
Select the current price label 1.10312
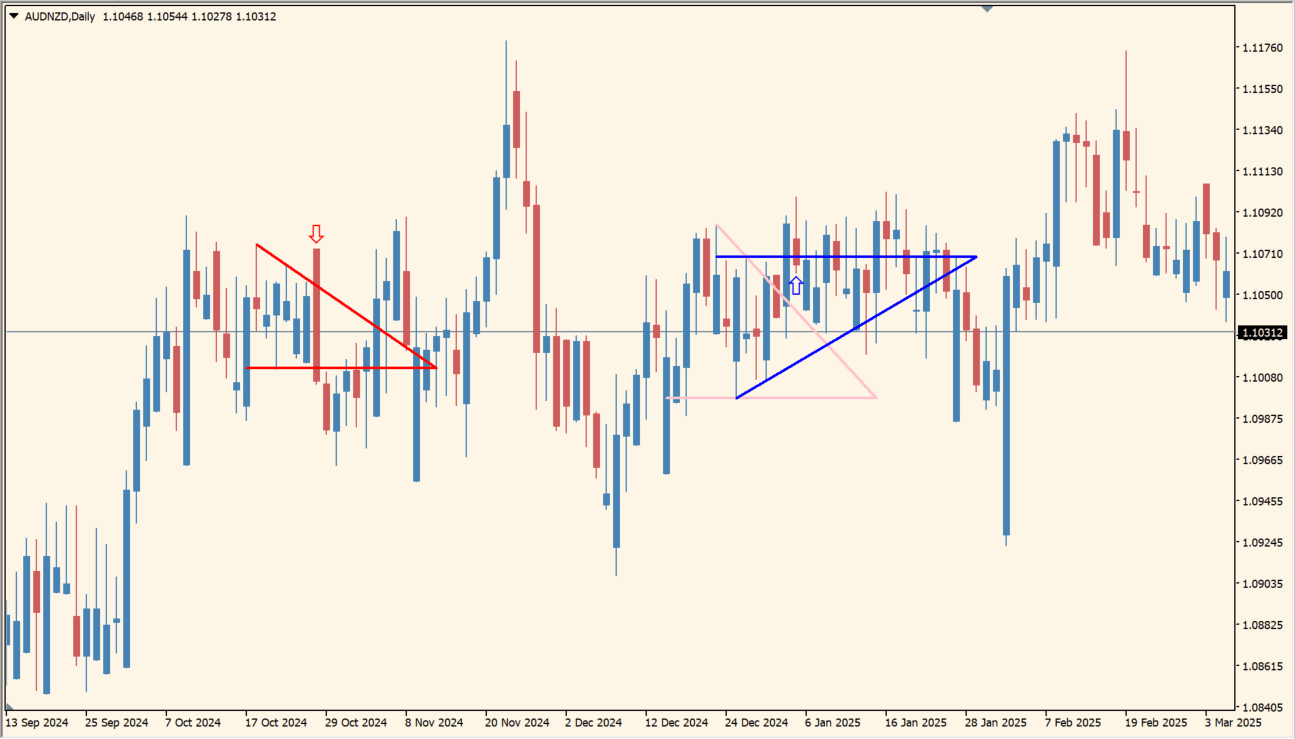[1263, 333]
